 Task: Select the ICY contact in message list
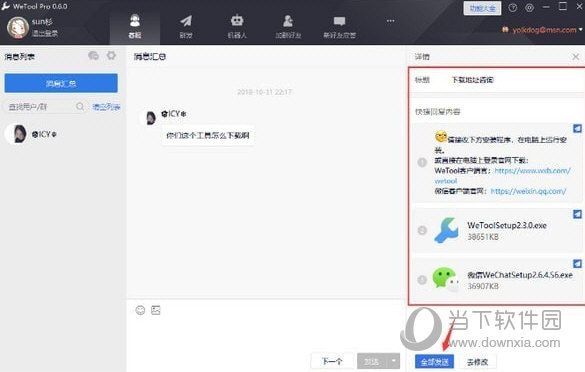coord(63,134)
